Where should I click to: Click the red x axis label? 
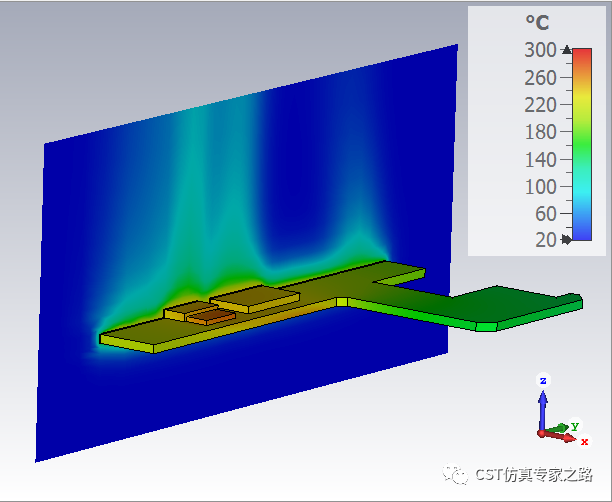coord(584,441)
